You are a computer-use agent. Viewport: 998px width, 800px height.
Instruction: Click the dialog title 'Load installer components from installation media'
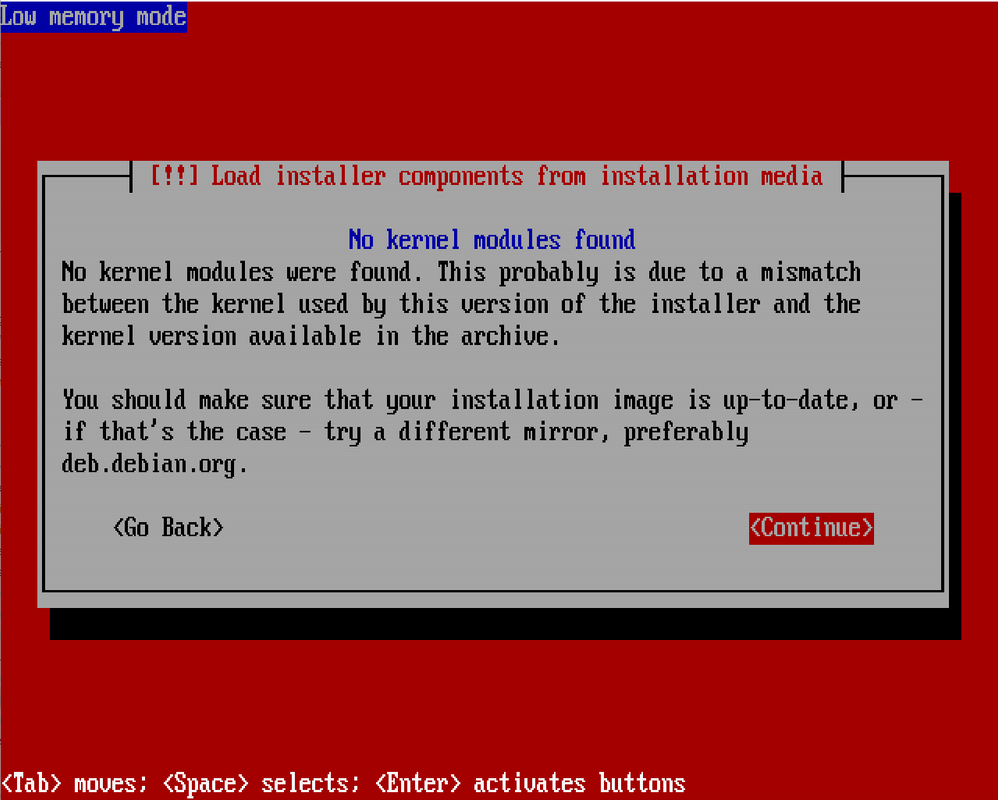click(487, 176)
